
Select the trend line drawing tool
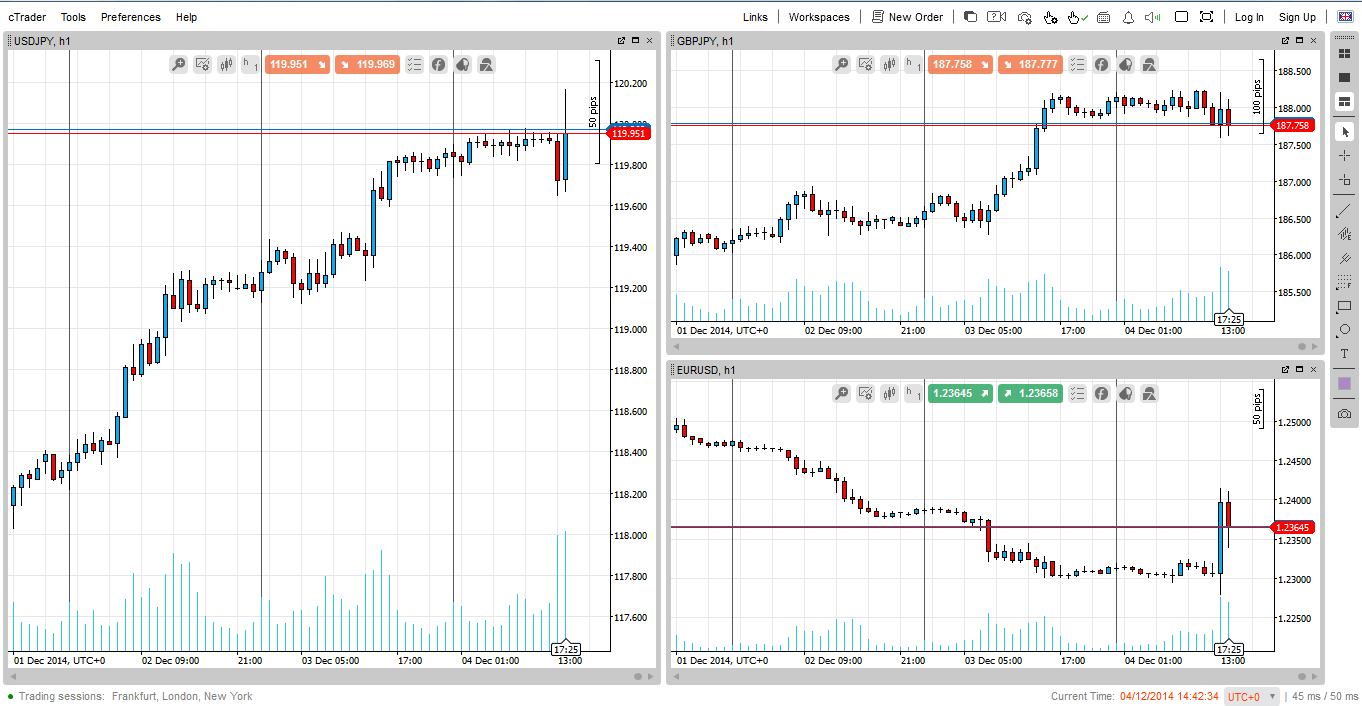tap(1344, 210)
